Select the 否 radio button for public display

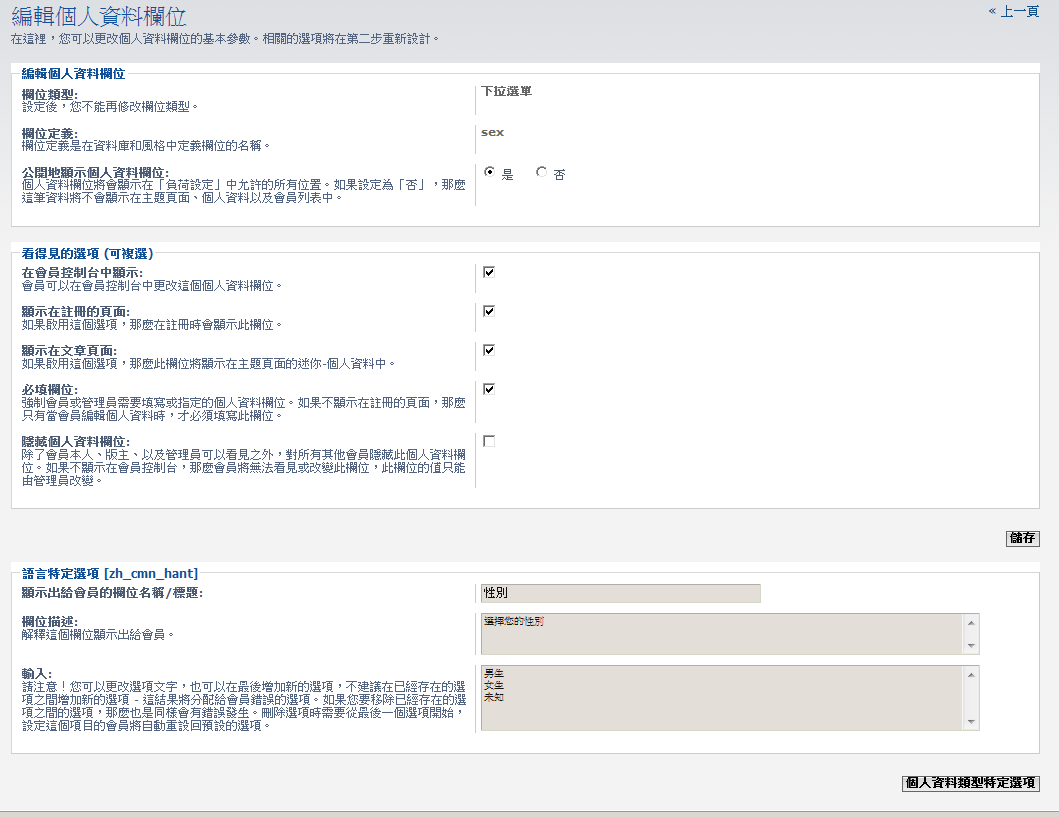pyautogui.click(x=542, y=172)
